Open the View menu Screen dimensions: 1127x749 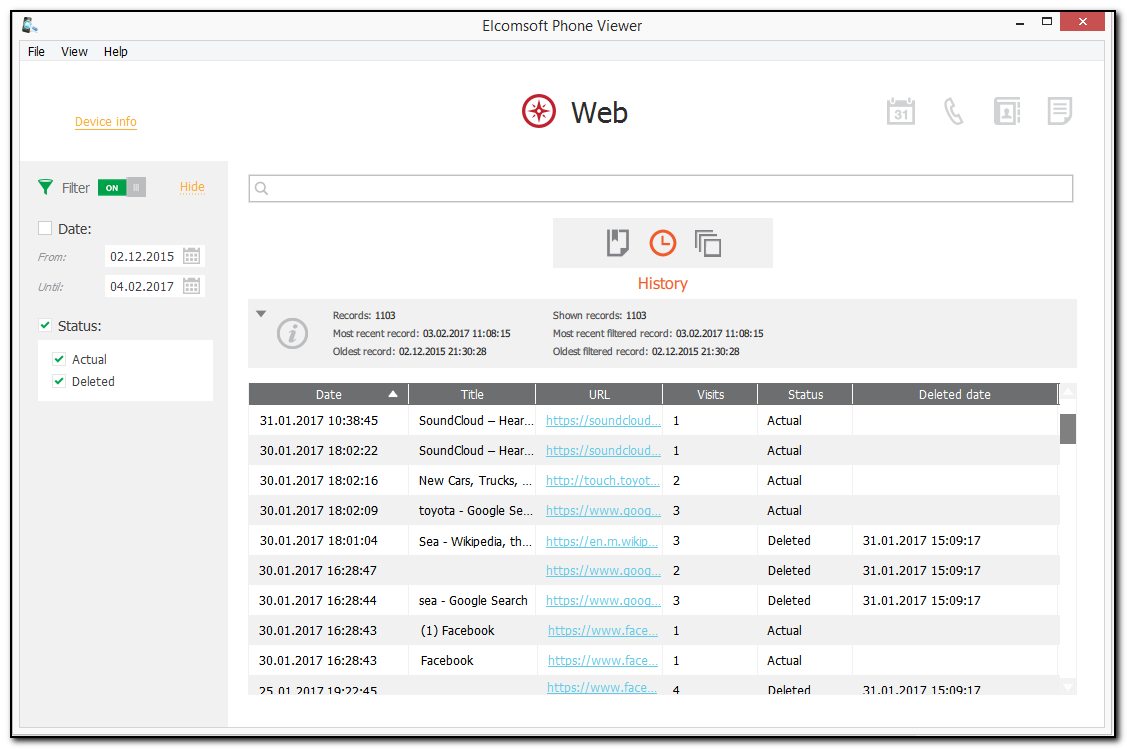(x=74, y=52)
